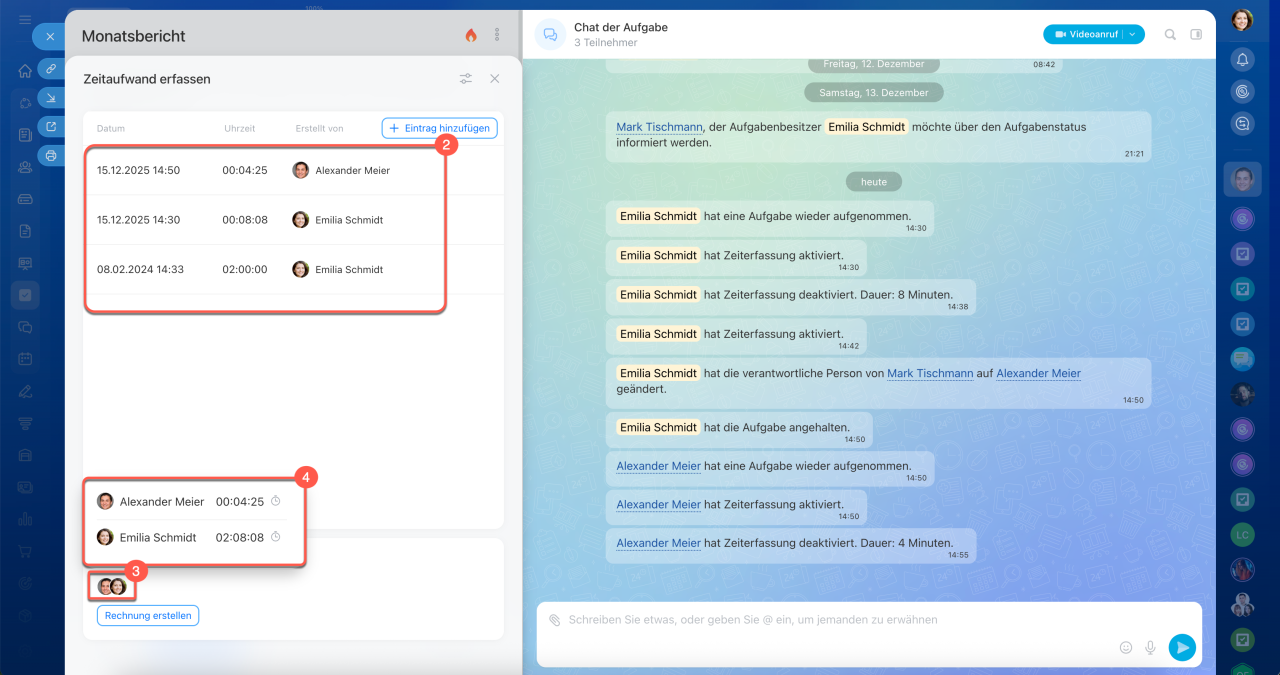The image size is (1280, 675).
Task: Click the 3 Teilnehmer label under chat title
Action: click(x=606, y=43)
